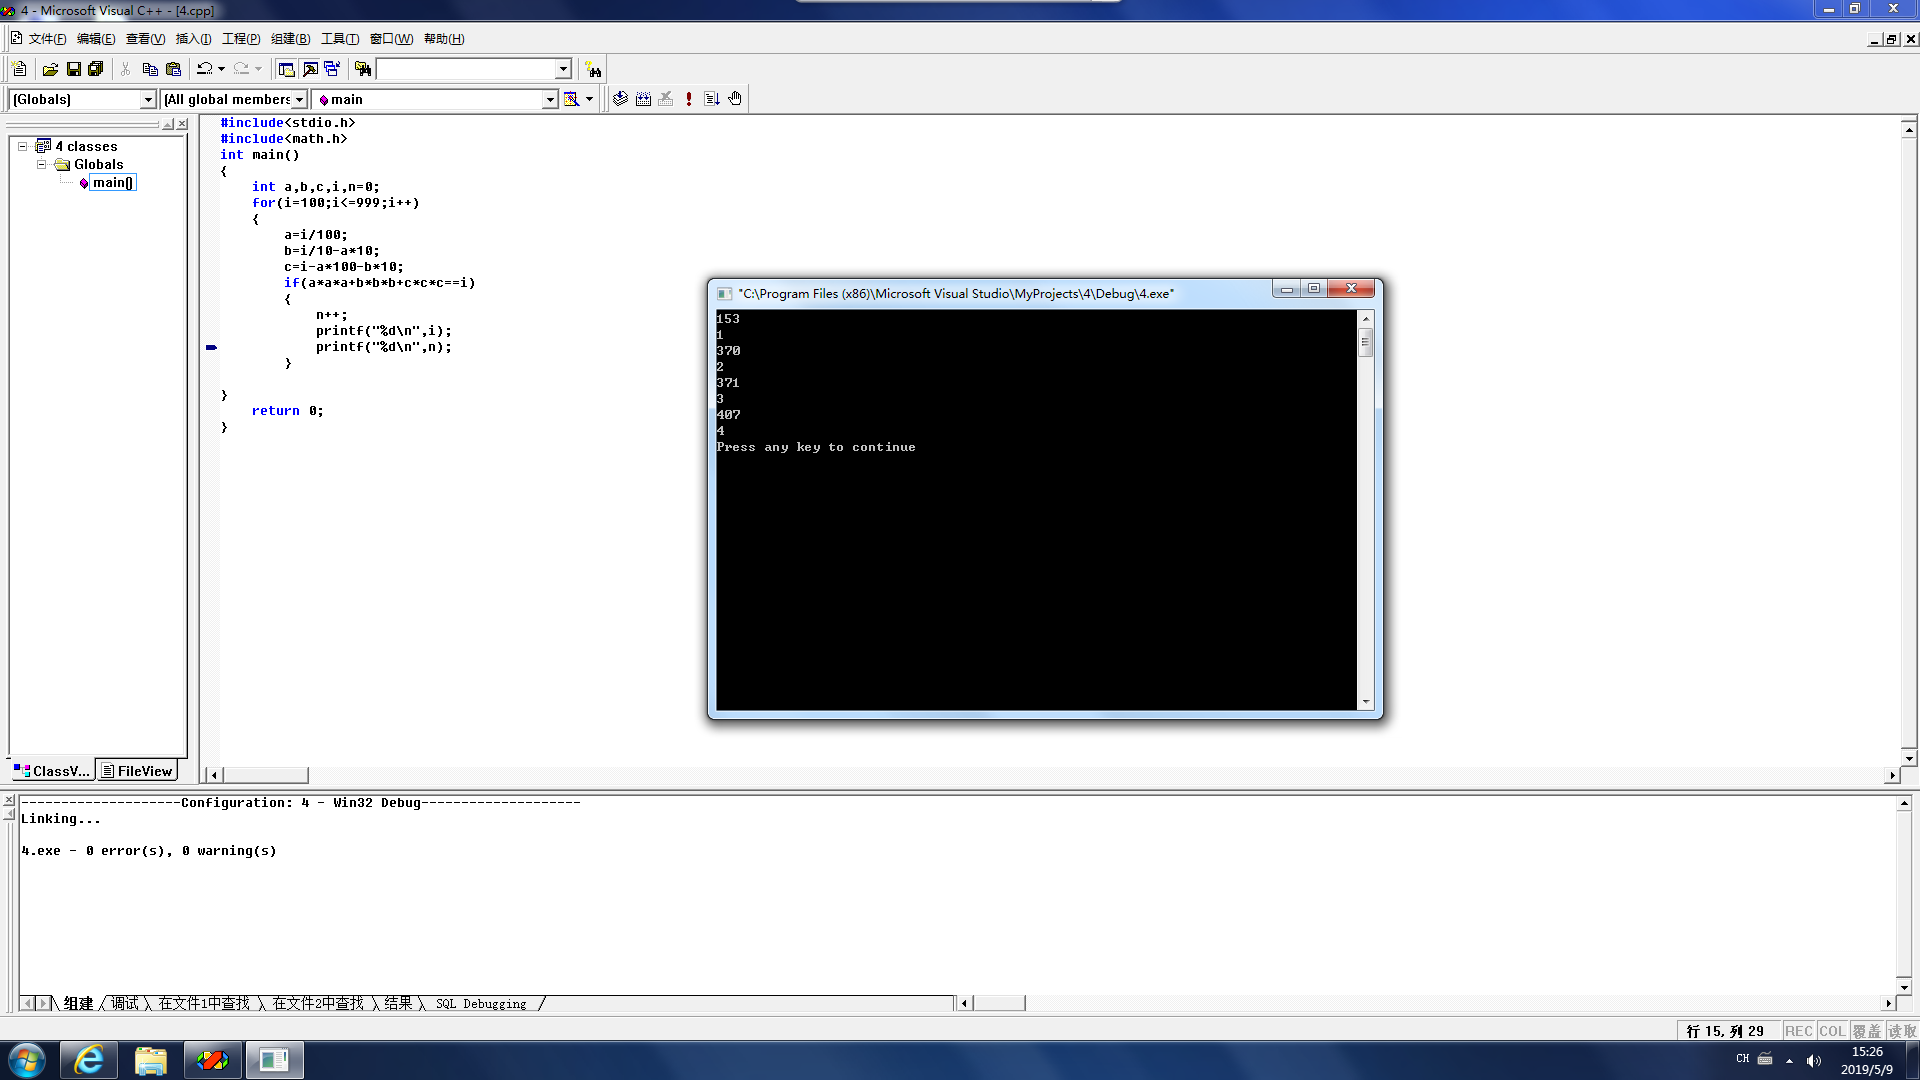
Task: Click the hand breakpoint icon
Action: tap(735, 99)
